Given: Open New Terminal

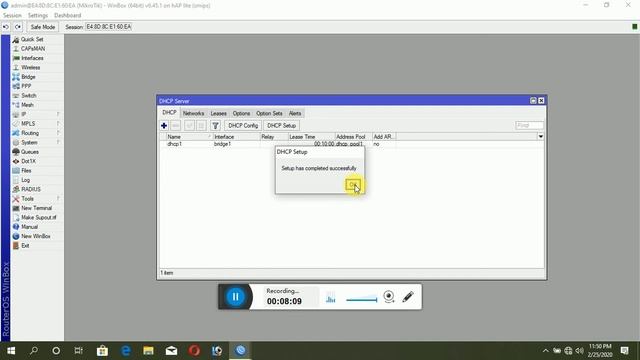Looking at the screenshot, I should [x=36, y=208].
